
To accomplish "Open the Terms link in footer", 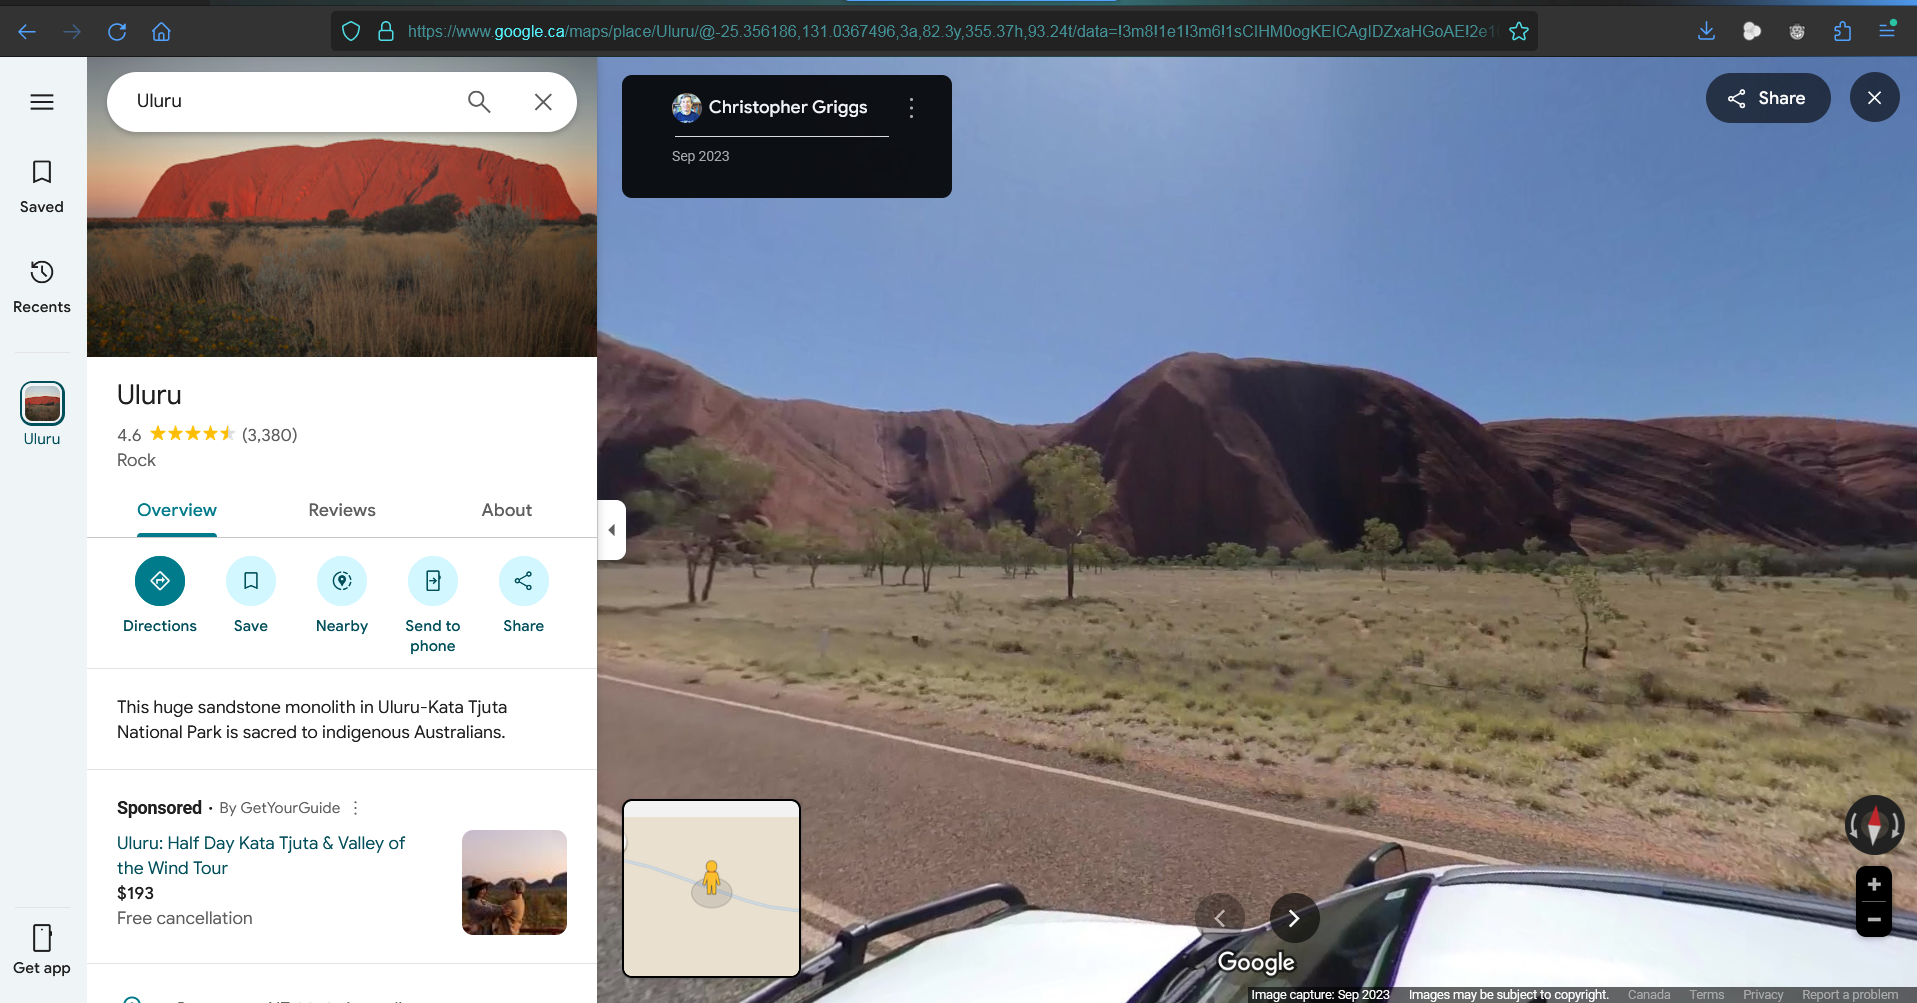I will tap(1707, 995).
